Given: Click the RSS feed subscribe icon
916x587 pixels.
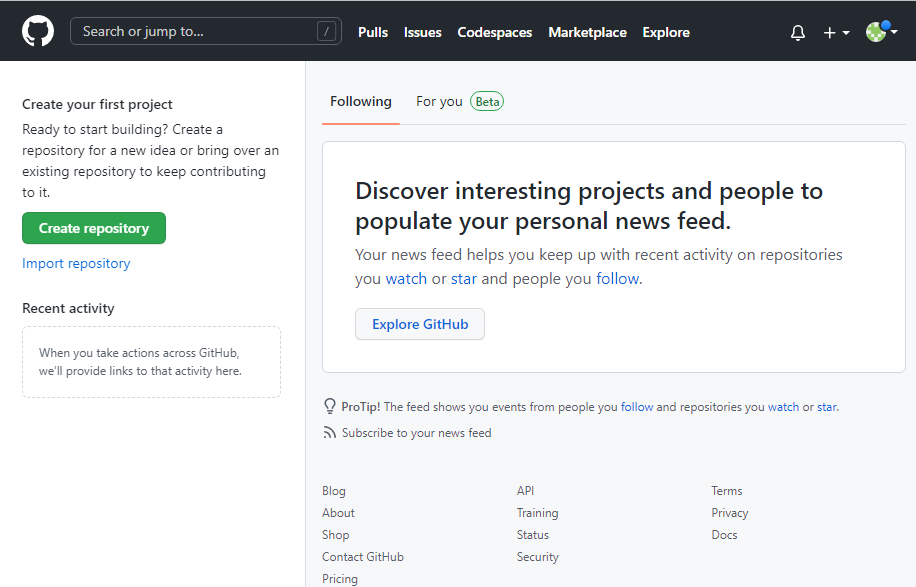Looking at the screenshot, I should point(329,433).
